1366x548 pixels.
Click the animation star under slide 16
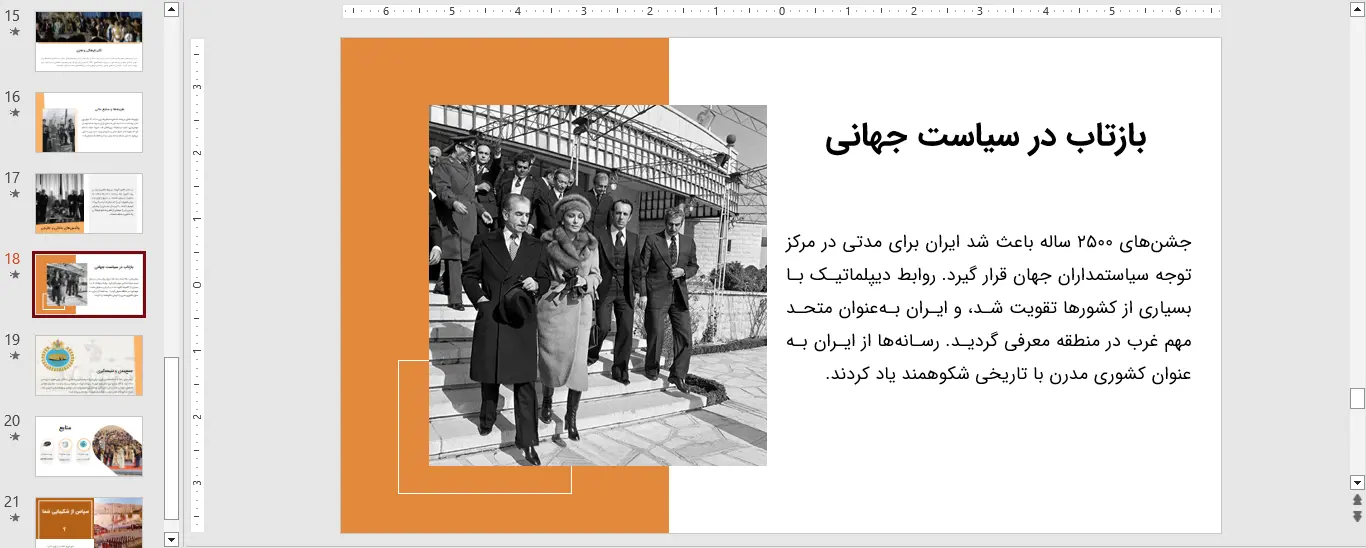[x=14, y=113]
